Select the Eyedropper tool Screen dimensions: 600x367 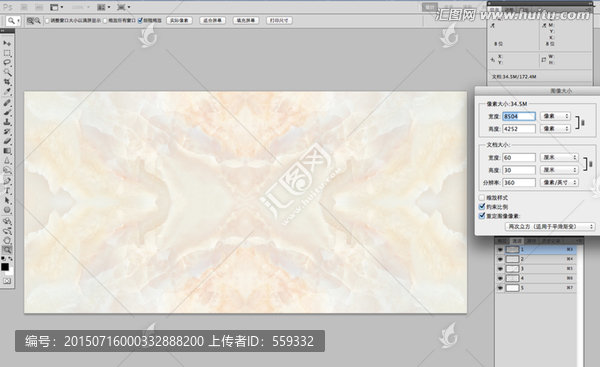click(7, 91)
